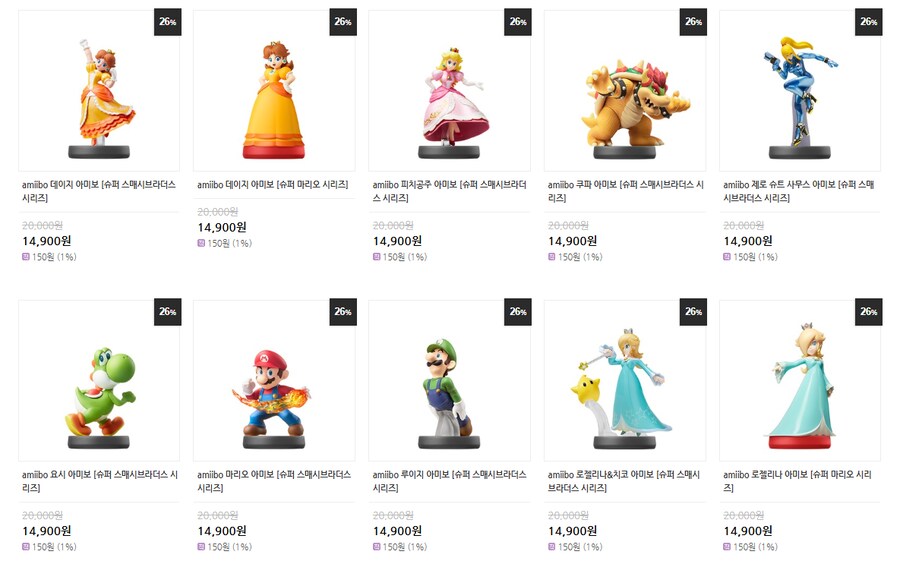
Task: Click the 26% badge on Bowser amiibo
Action: click(693, 22)
